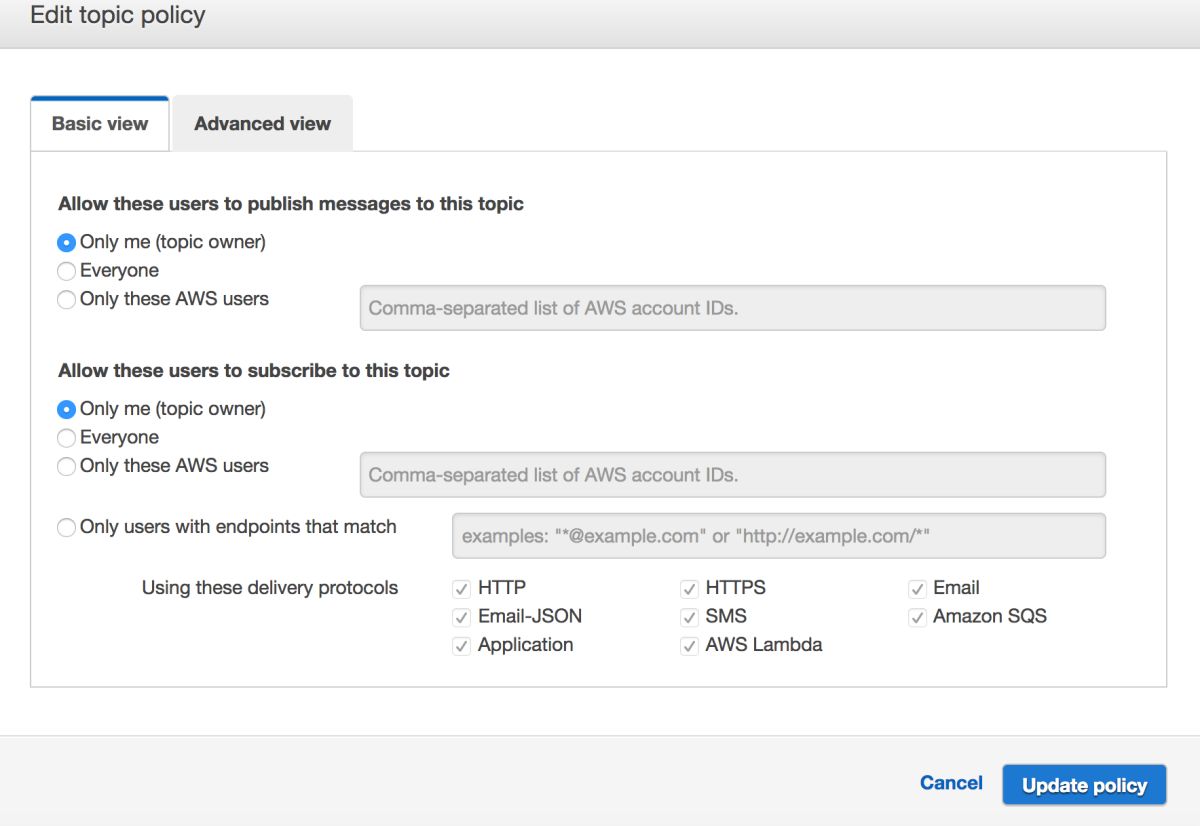Switch to the Advanced view tab
The height and width of the screenshot is (826, 1200).
tap(262, 124)
